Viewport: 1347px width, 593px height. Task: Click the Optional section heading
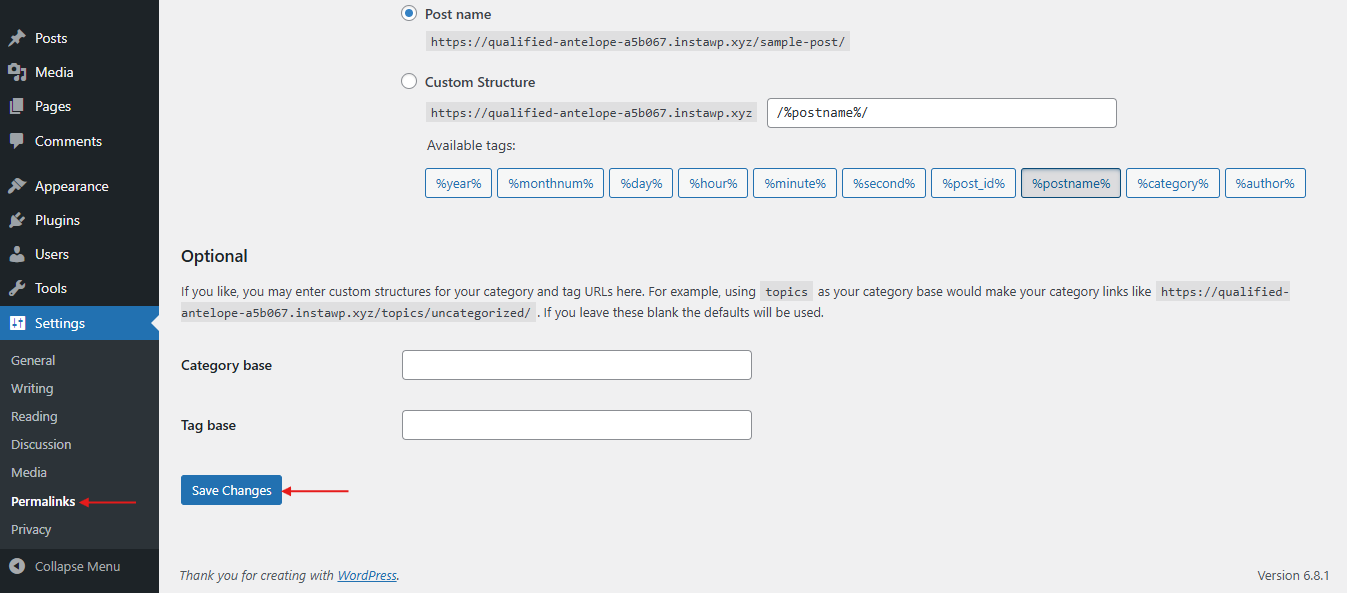click(x=214, y=256)
